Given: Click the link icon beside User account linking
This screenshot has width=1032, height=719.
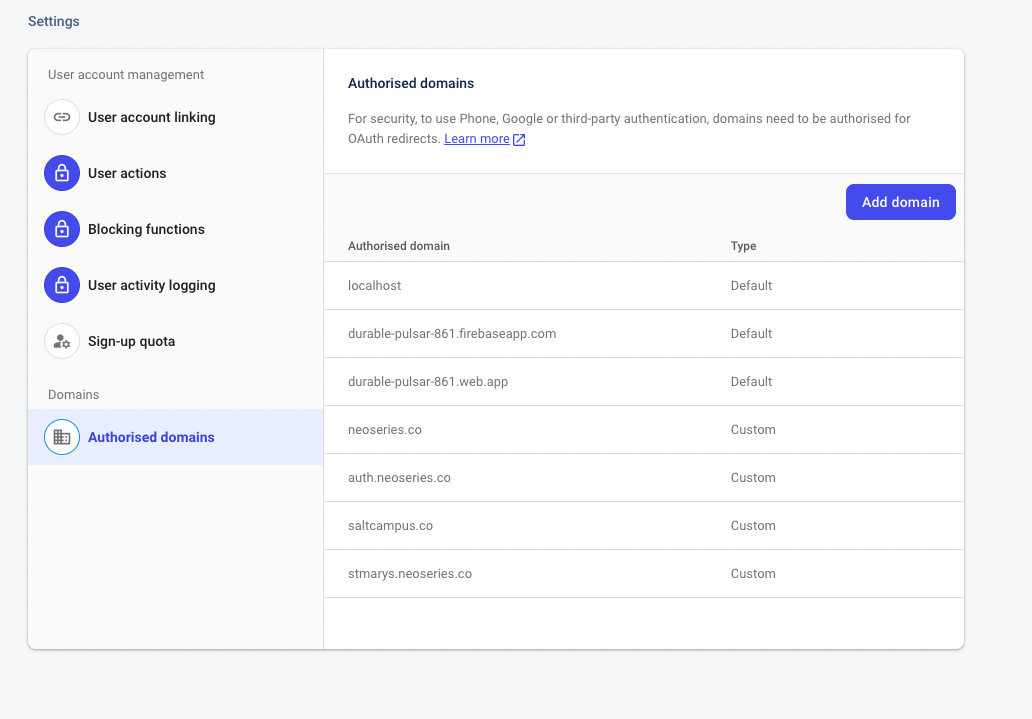Looking at the screenshot, I should 62,117.
